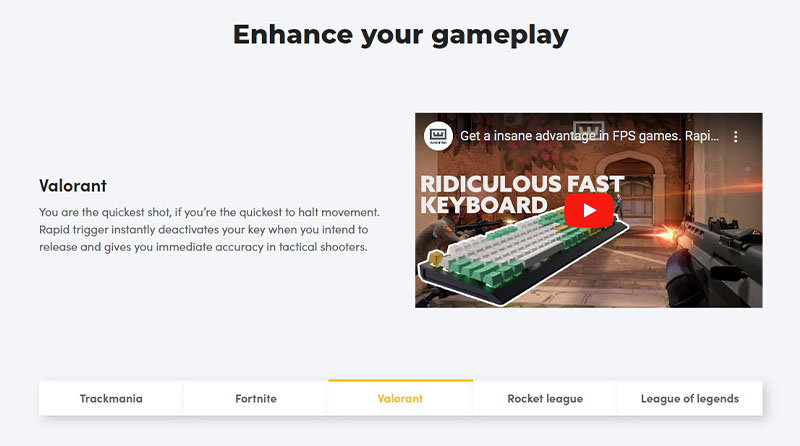The image size is (800, 446).
Task: Click the highlighted Valorant tab
Action: click(400, 398)
